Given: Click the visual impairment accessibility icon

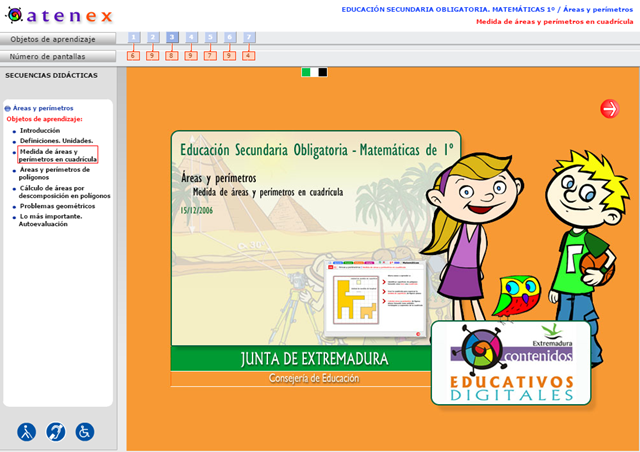Looking at the screenshot, I should point(27,431).
